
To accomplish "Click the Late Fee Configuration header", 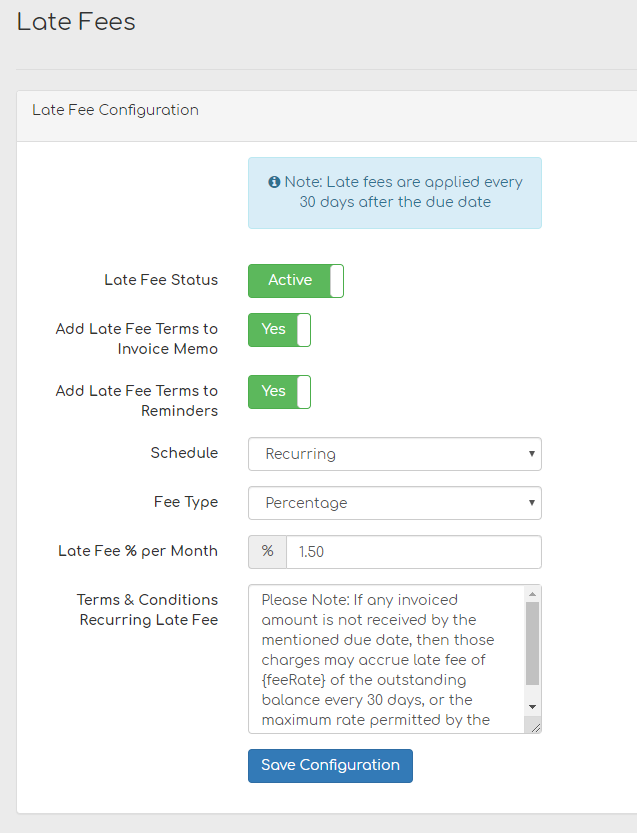I will click(114, 110).
